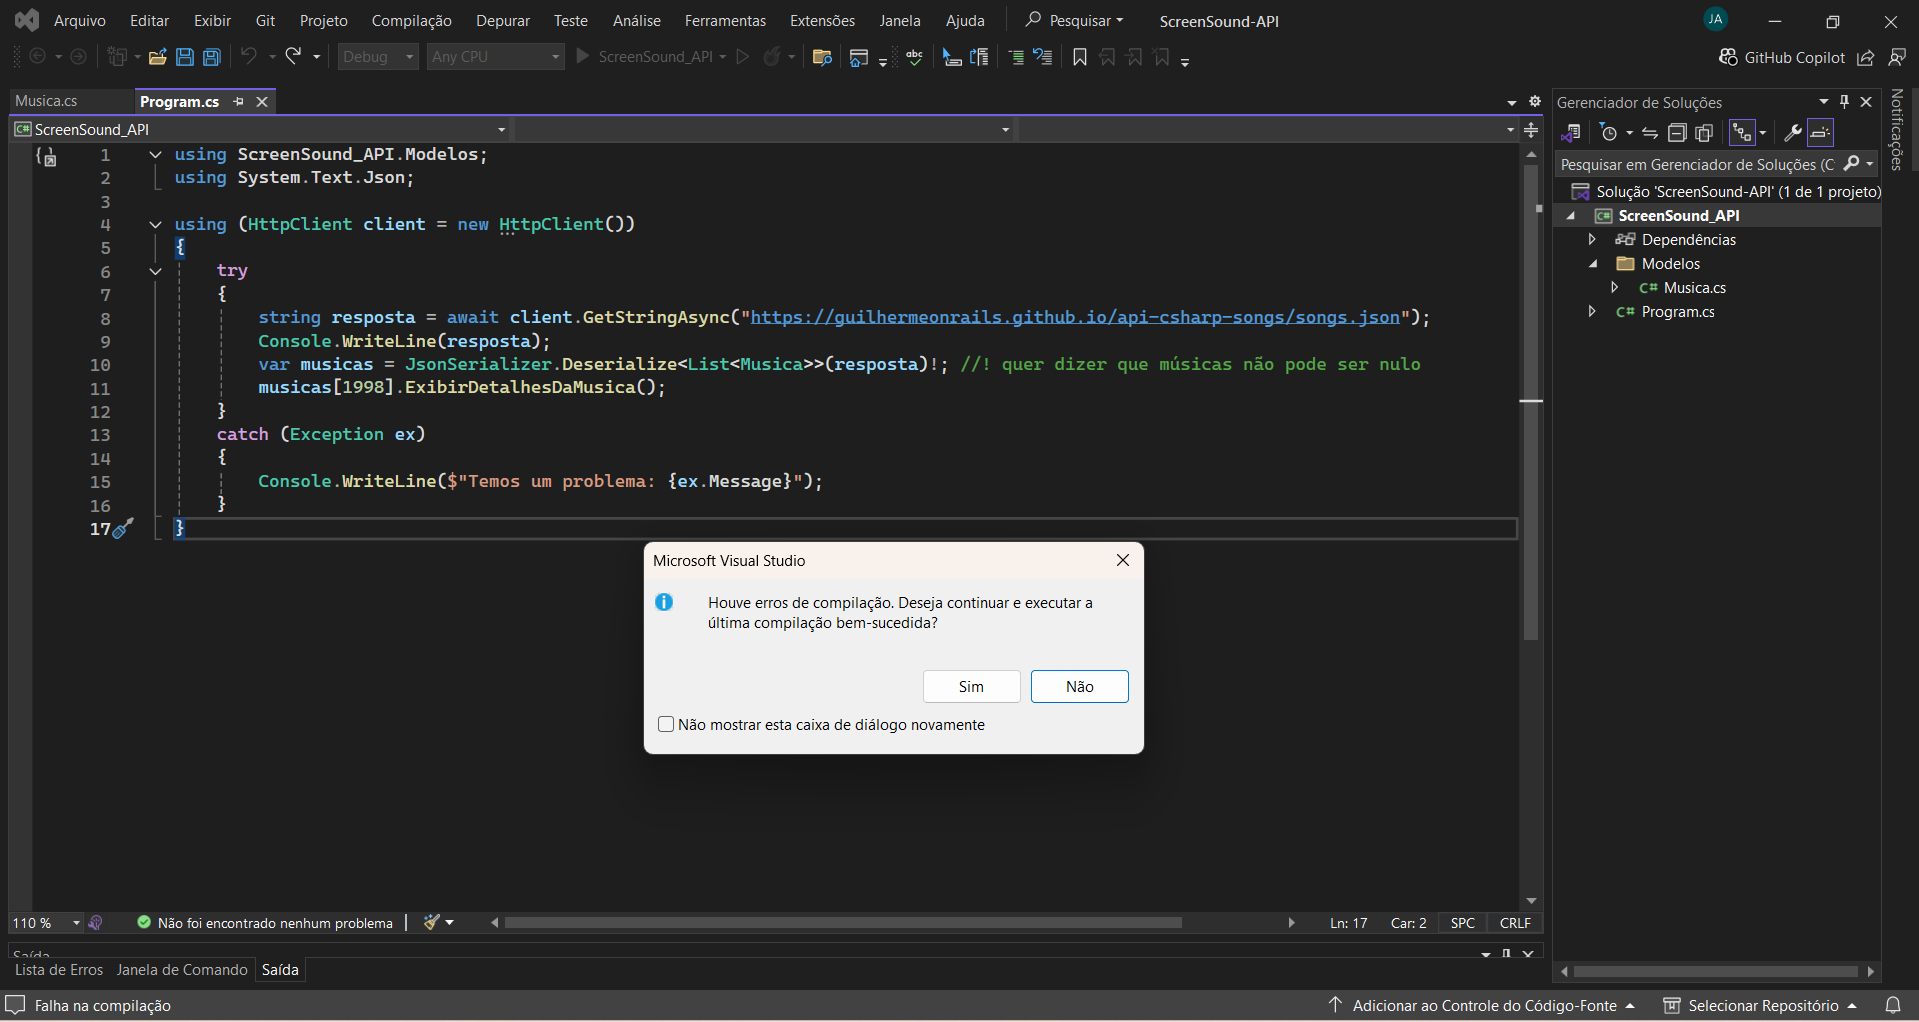Viewport: 1919px width, 1022px height.
Task: Redo action using the curved arrow icon
Action: [293, 57]
